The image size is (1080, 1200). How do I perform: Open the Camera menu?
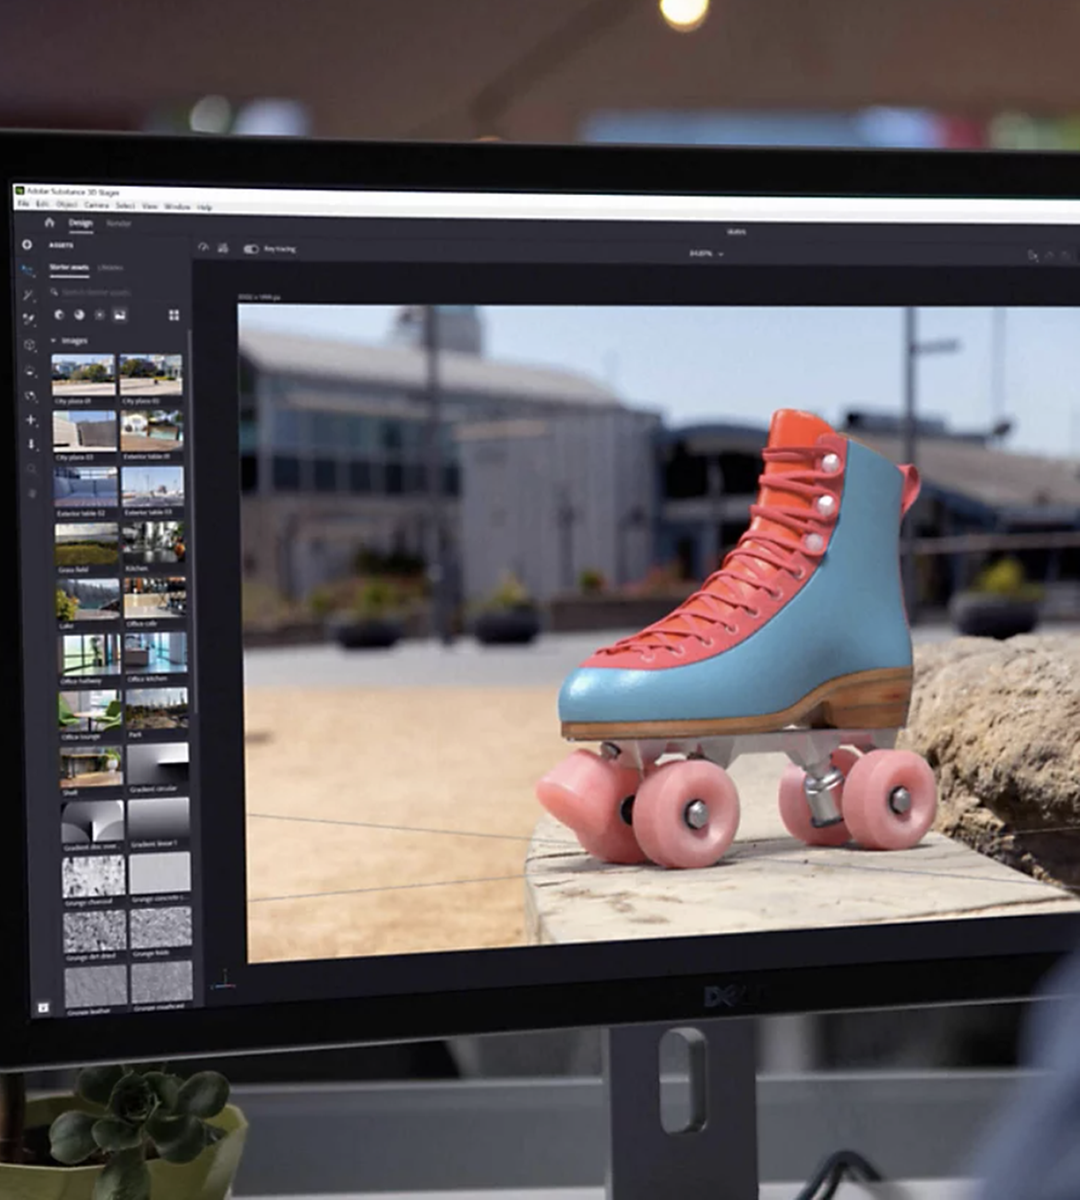pos(96,205)
